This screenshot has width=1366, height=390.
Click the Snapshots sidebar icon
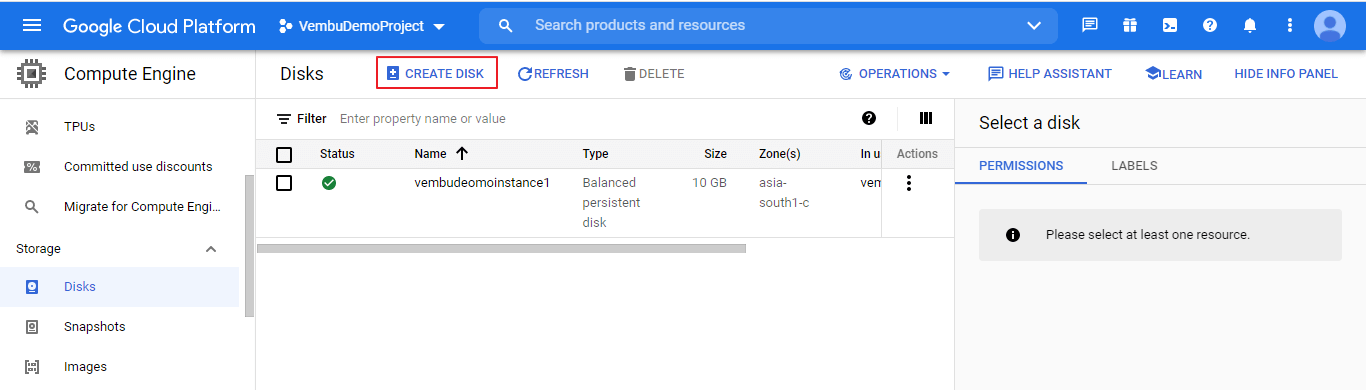click(x=32, y=327)
